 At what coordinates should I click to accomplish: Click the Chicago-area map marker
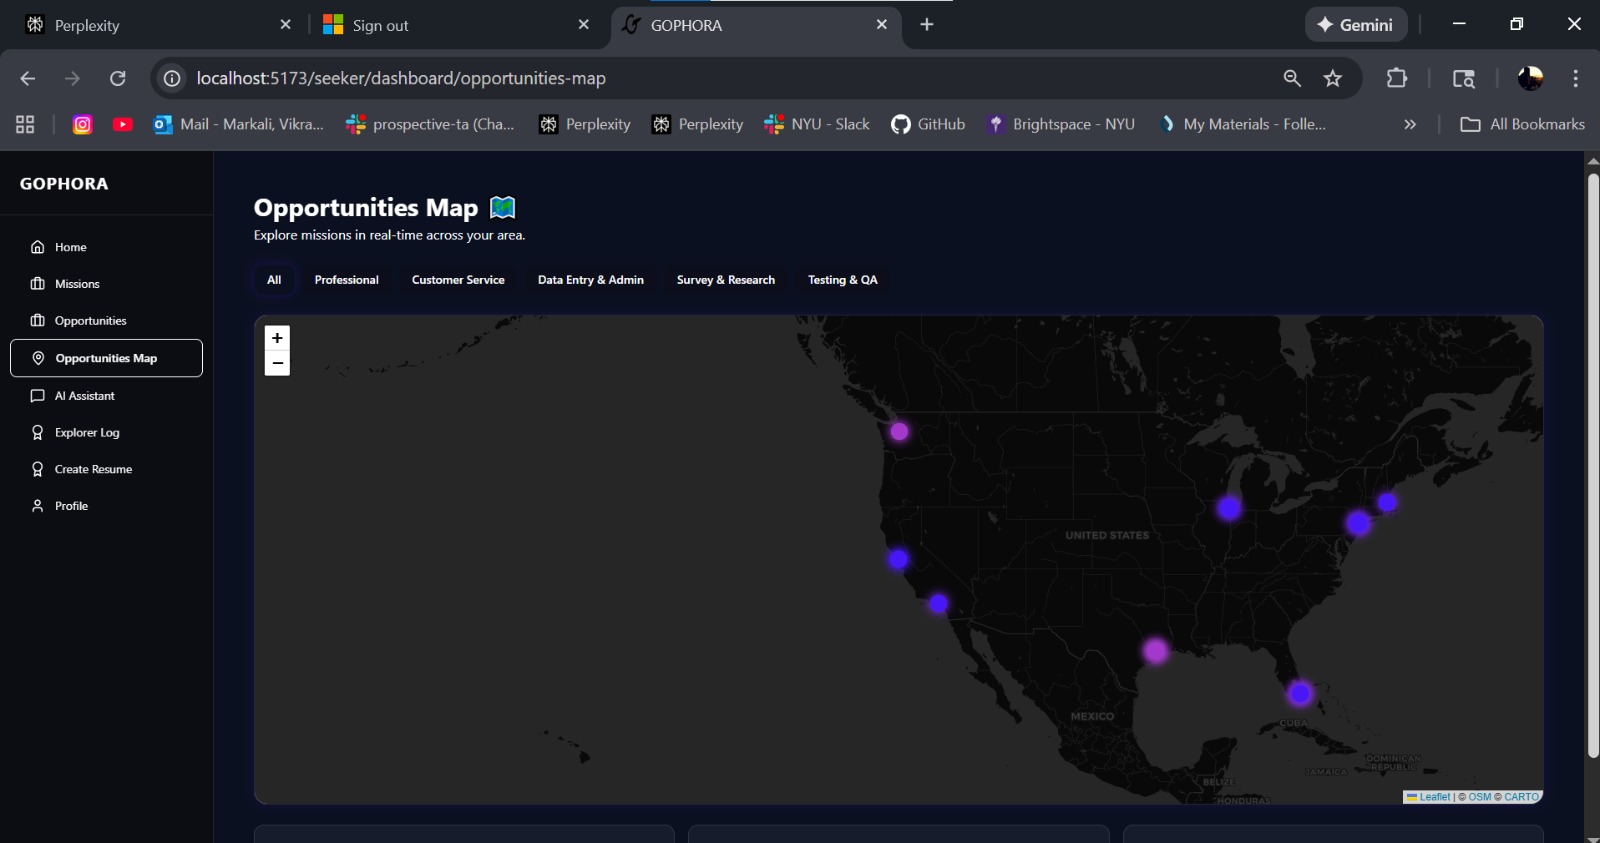pos(1229,508)
